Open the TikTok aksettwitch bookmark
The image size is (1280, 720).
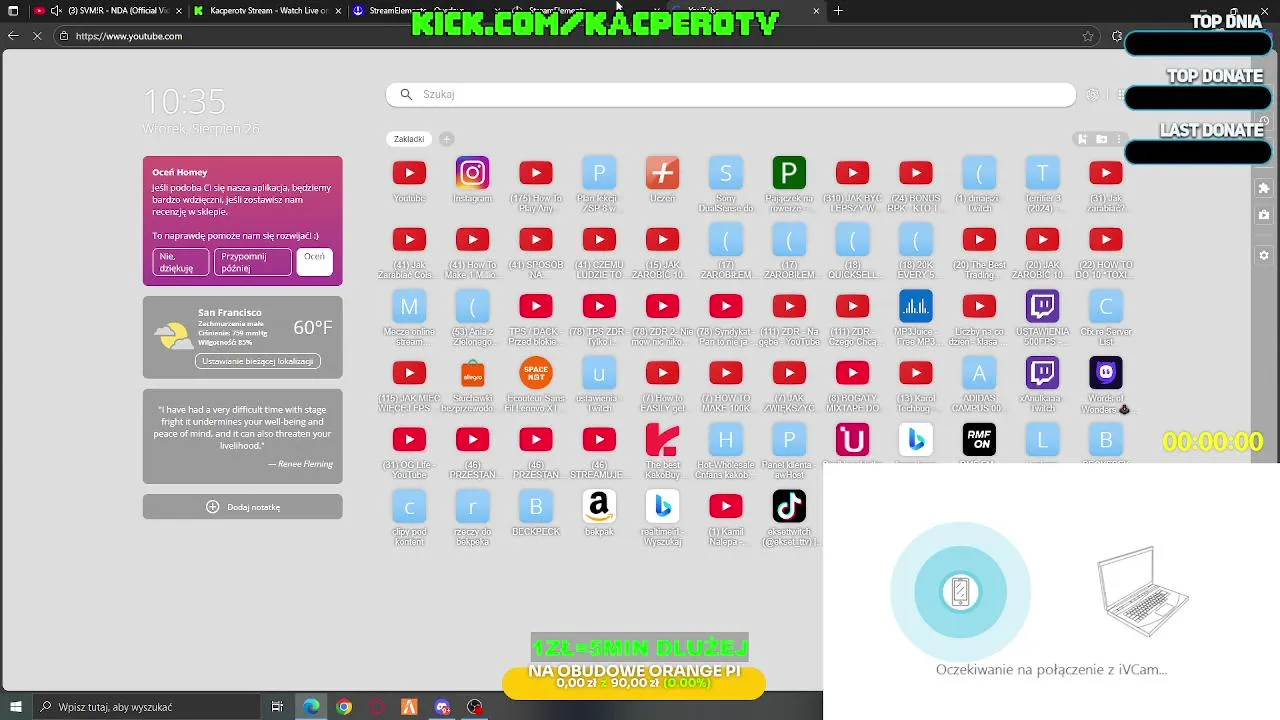789,506
